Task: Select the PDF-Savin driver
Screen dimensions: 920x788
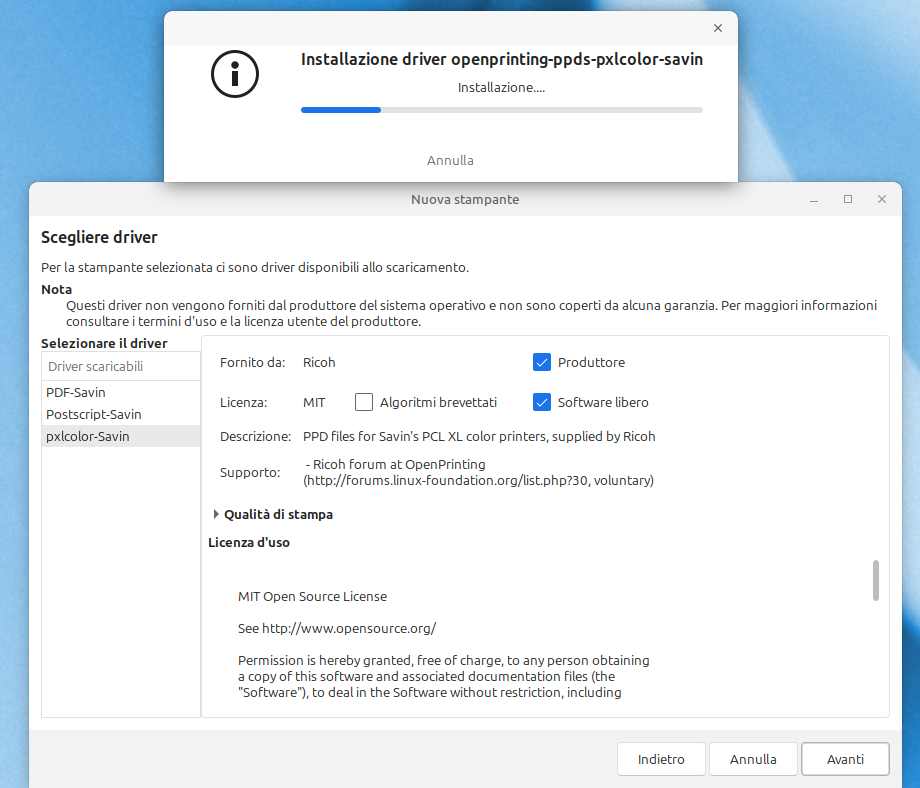Action: (x=121, y=392)
